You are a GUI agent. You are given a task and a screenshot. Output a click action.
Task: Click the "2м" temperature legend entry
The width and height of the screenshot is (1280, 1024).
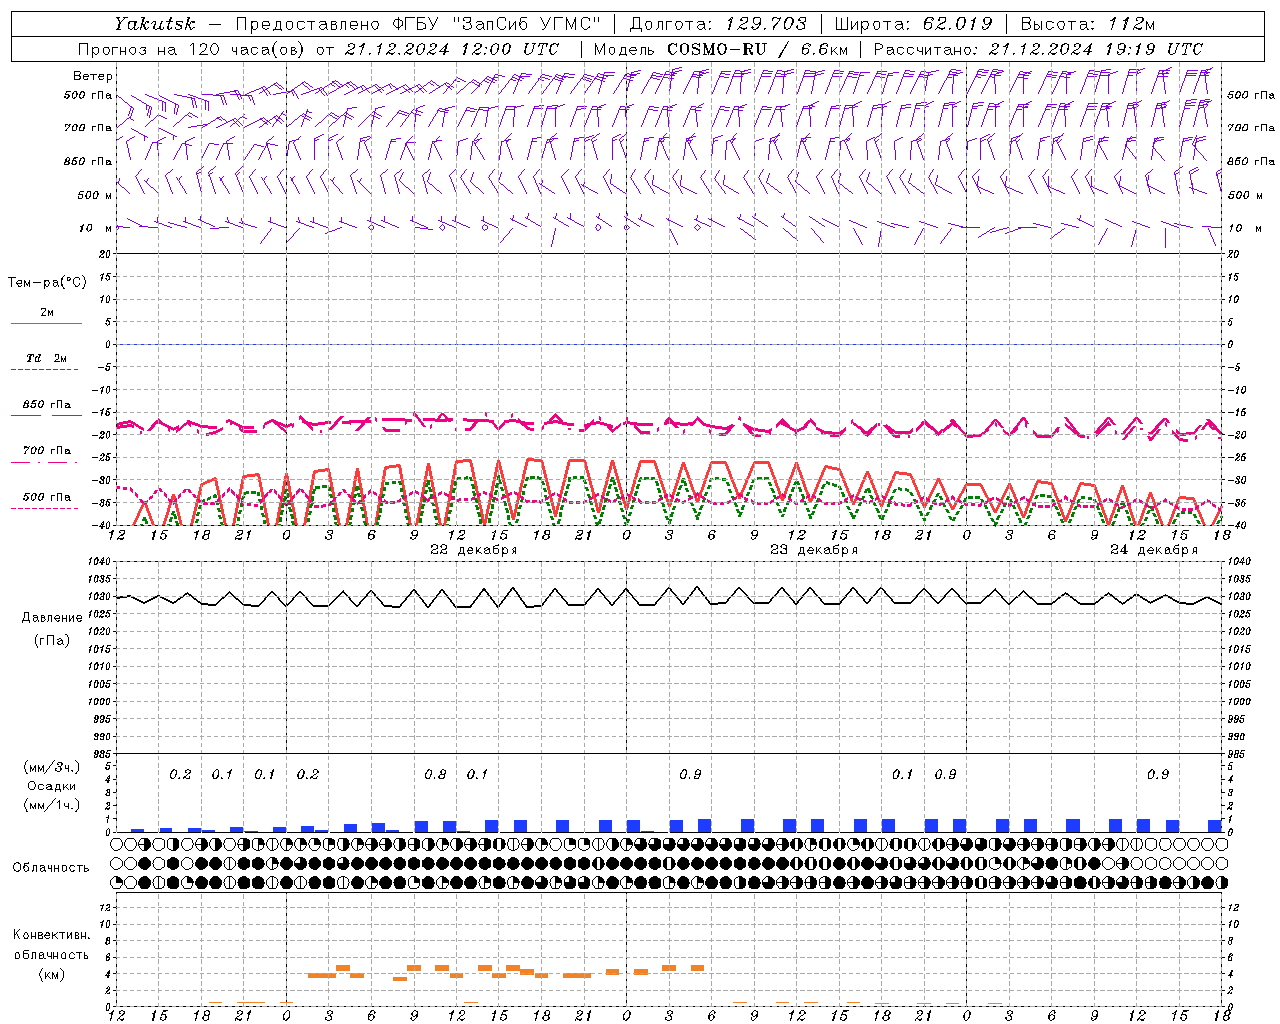[47, 313]
